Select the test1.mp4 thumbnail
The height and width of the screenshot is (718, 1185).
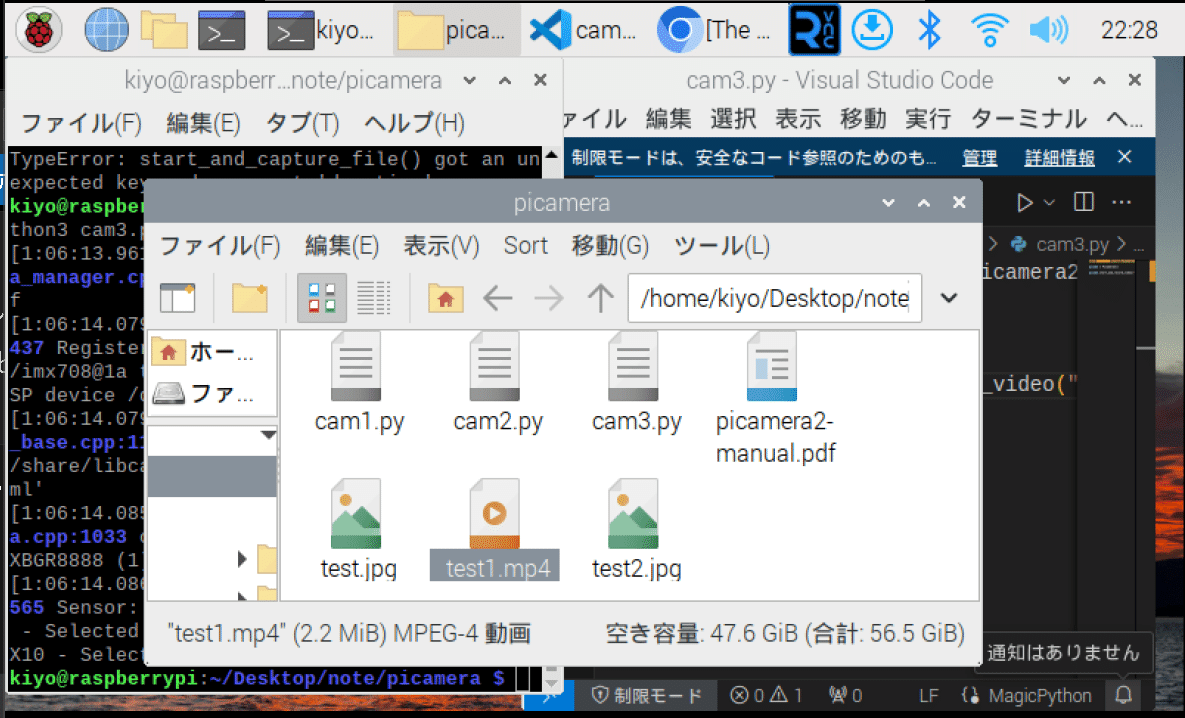[494, 513]
